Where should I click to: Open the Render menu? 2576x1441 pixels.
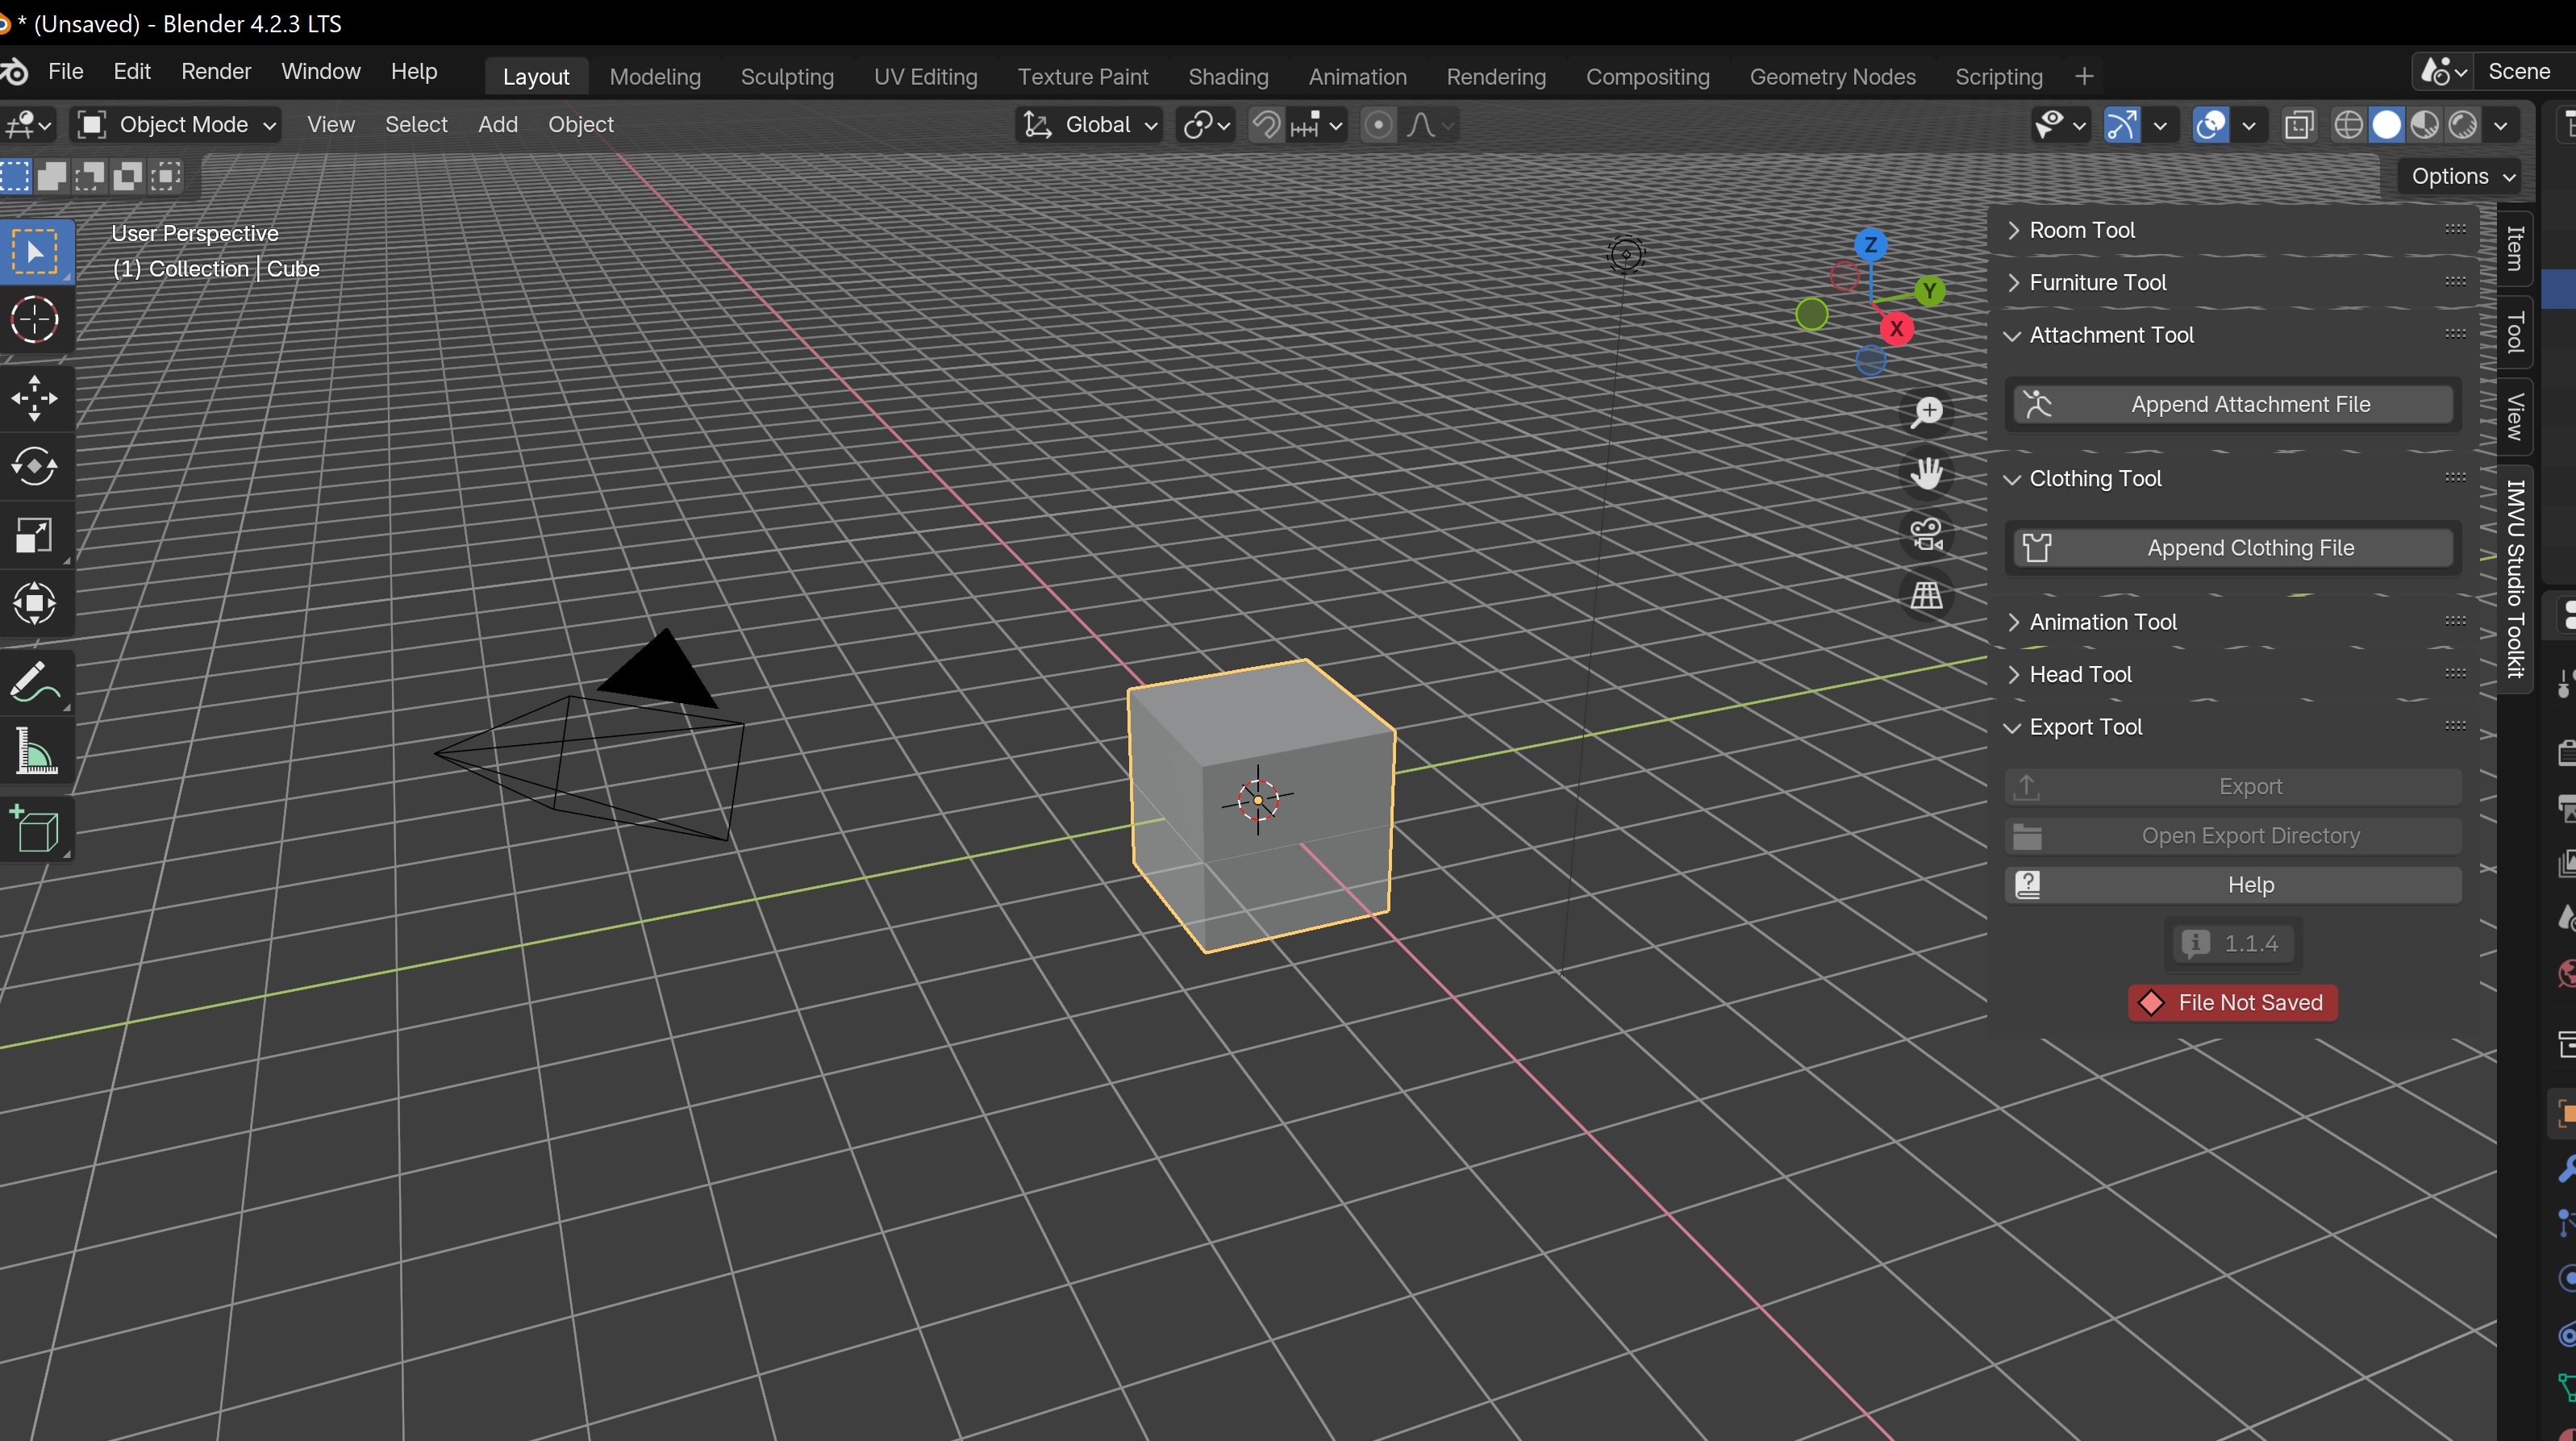(216, 71)
